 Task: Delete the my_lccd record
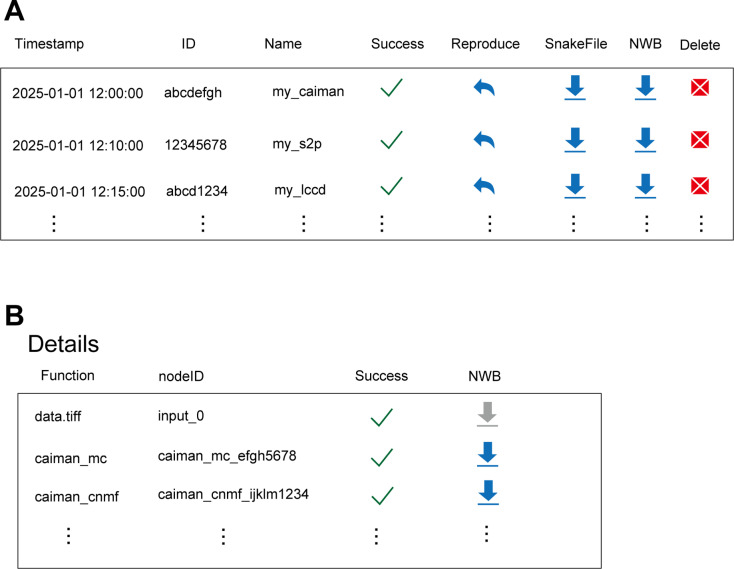click(700, 186)
